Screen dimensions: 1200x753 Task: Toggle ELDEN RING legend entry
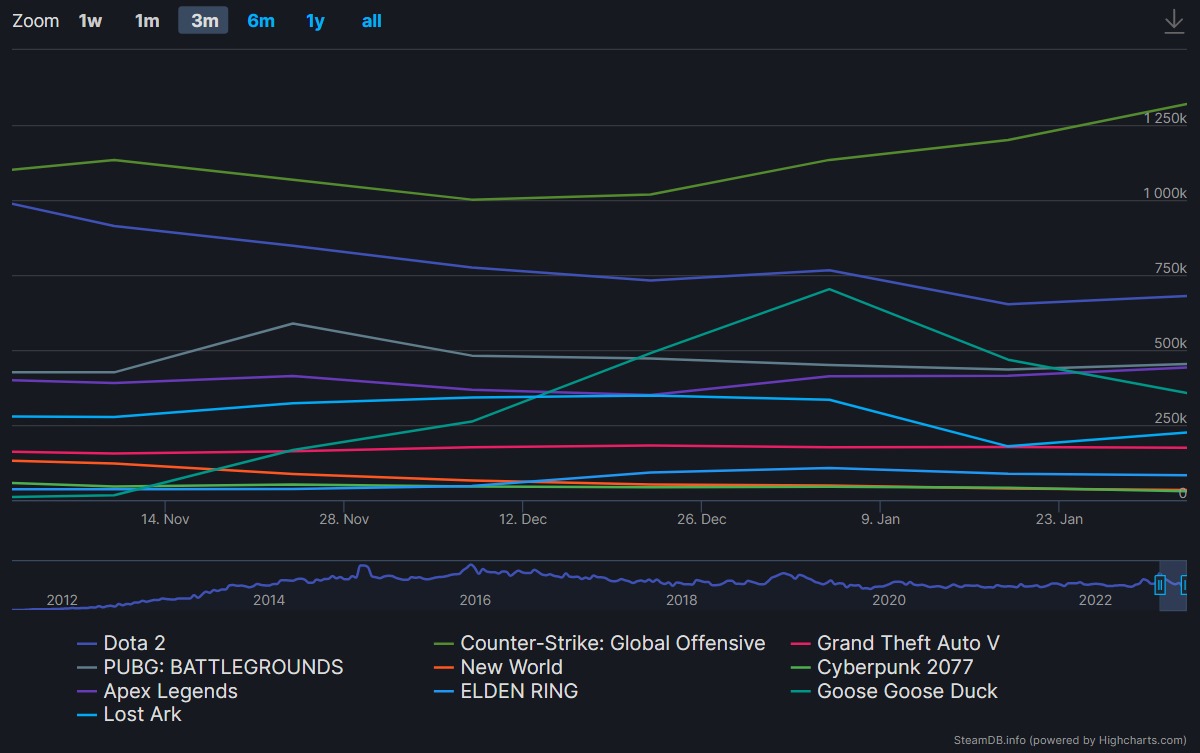[x=506, y=691]
